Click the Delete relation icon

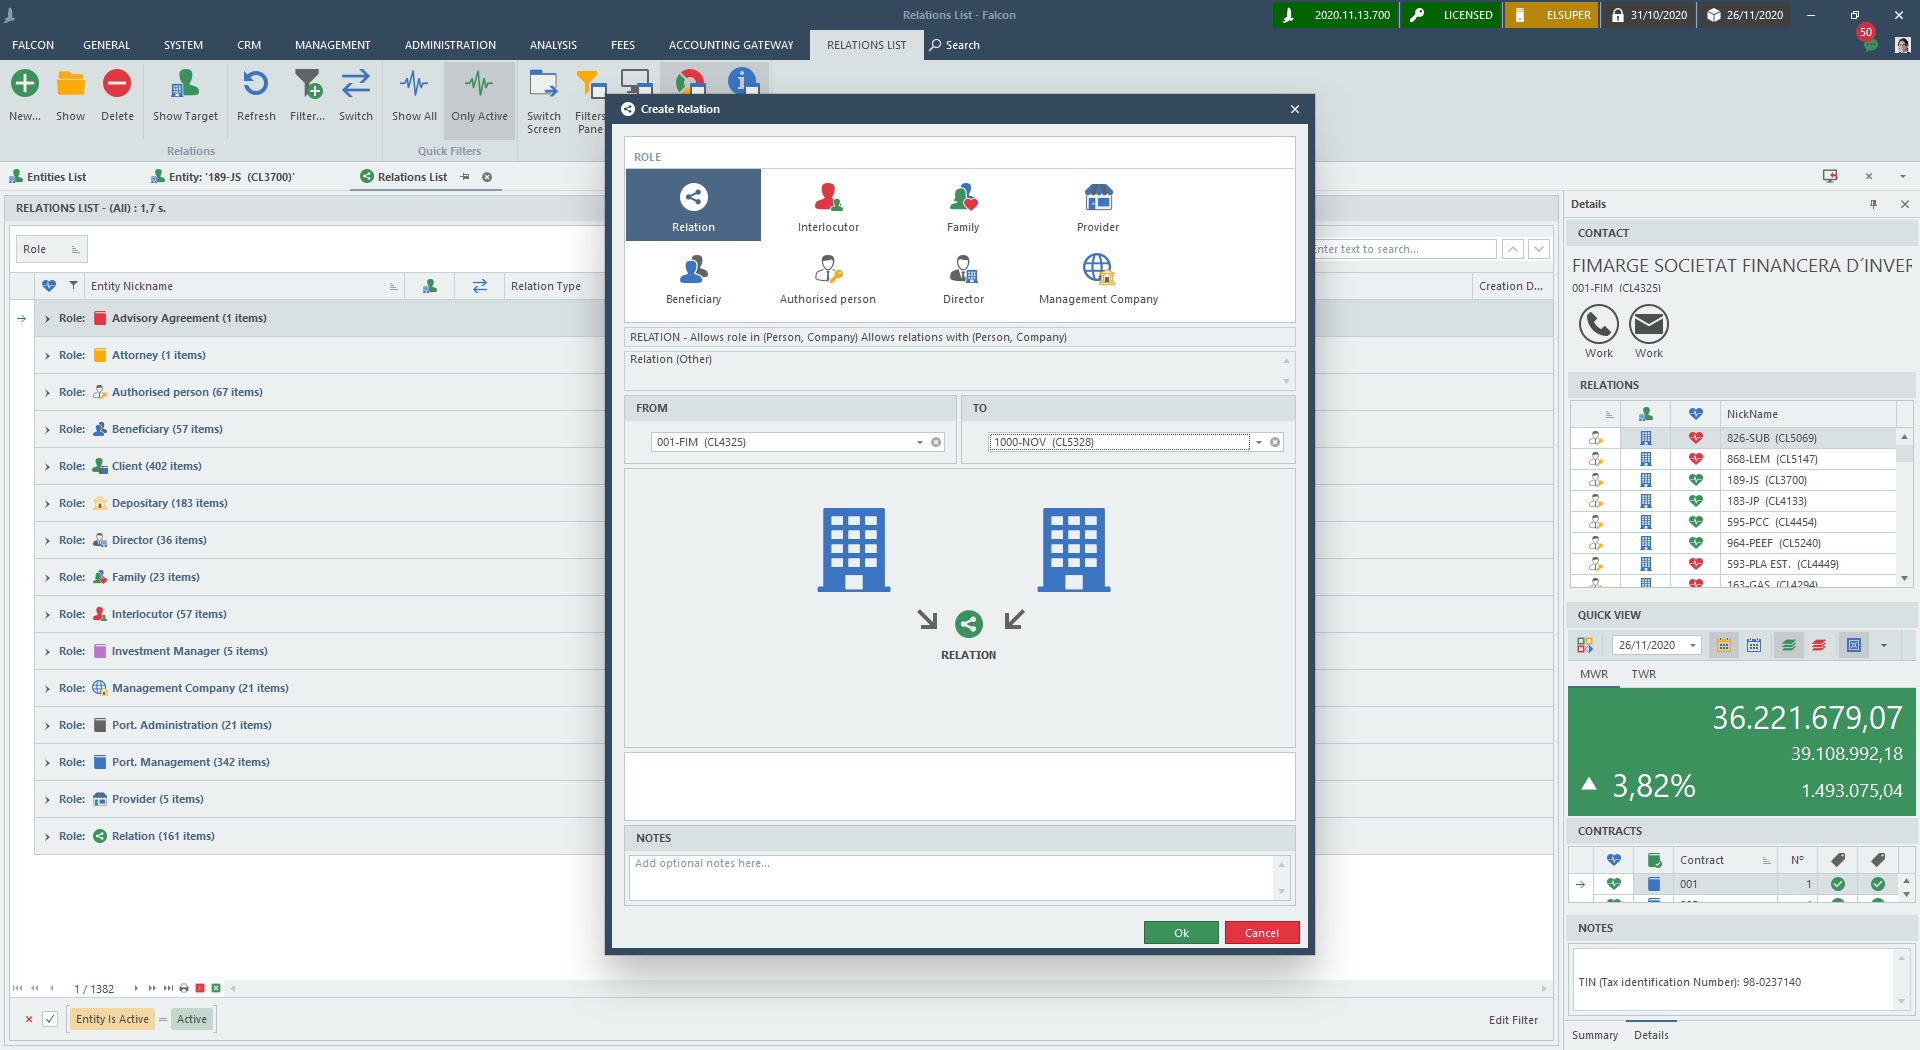117,83
